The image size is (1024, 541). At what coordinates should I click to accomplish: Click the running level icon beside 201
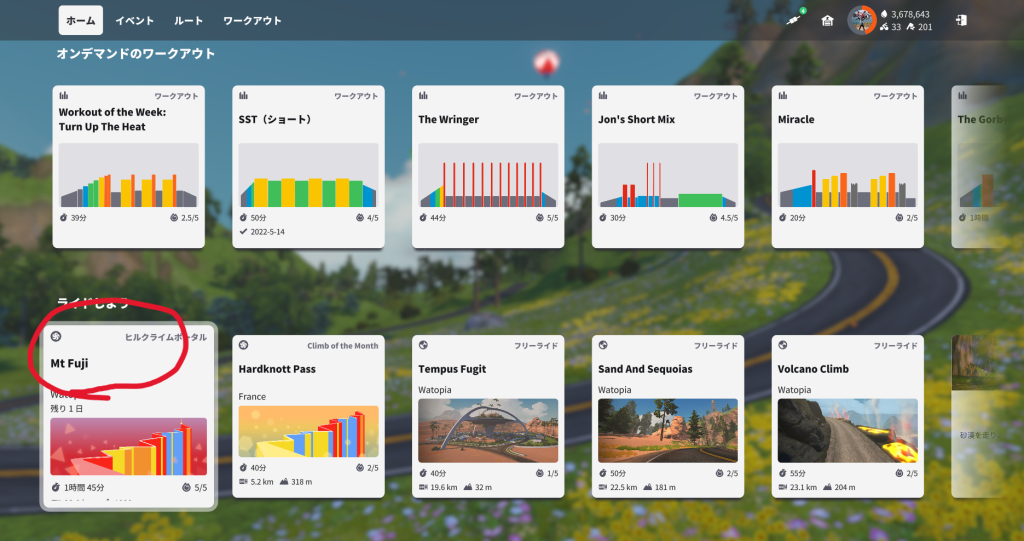pos(910,27)
